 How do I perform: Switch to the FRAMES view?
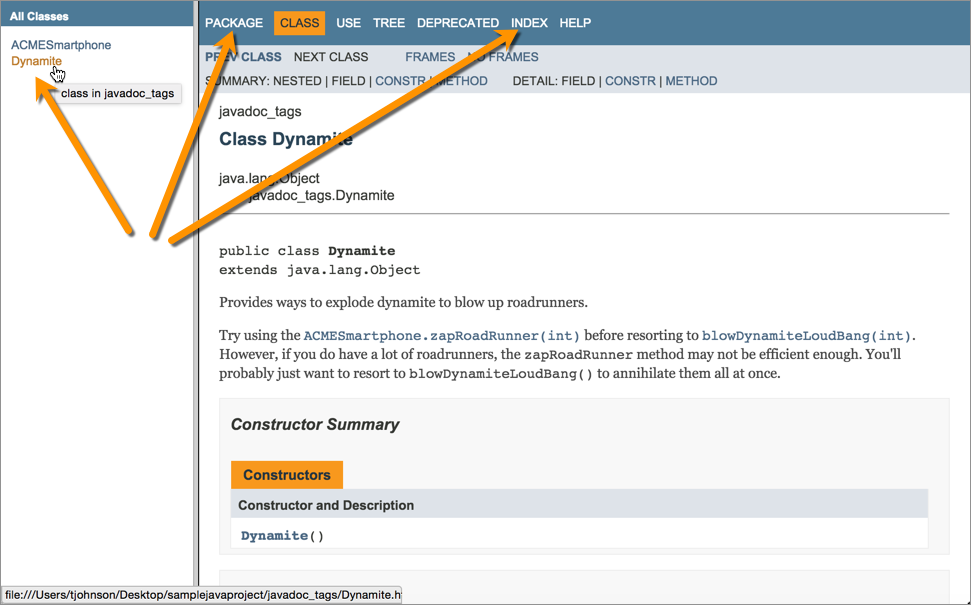point(430,57)
